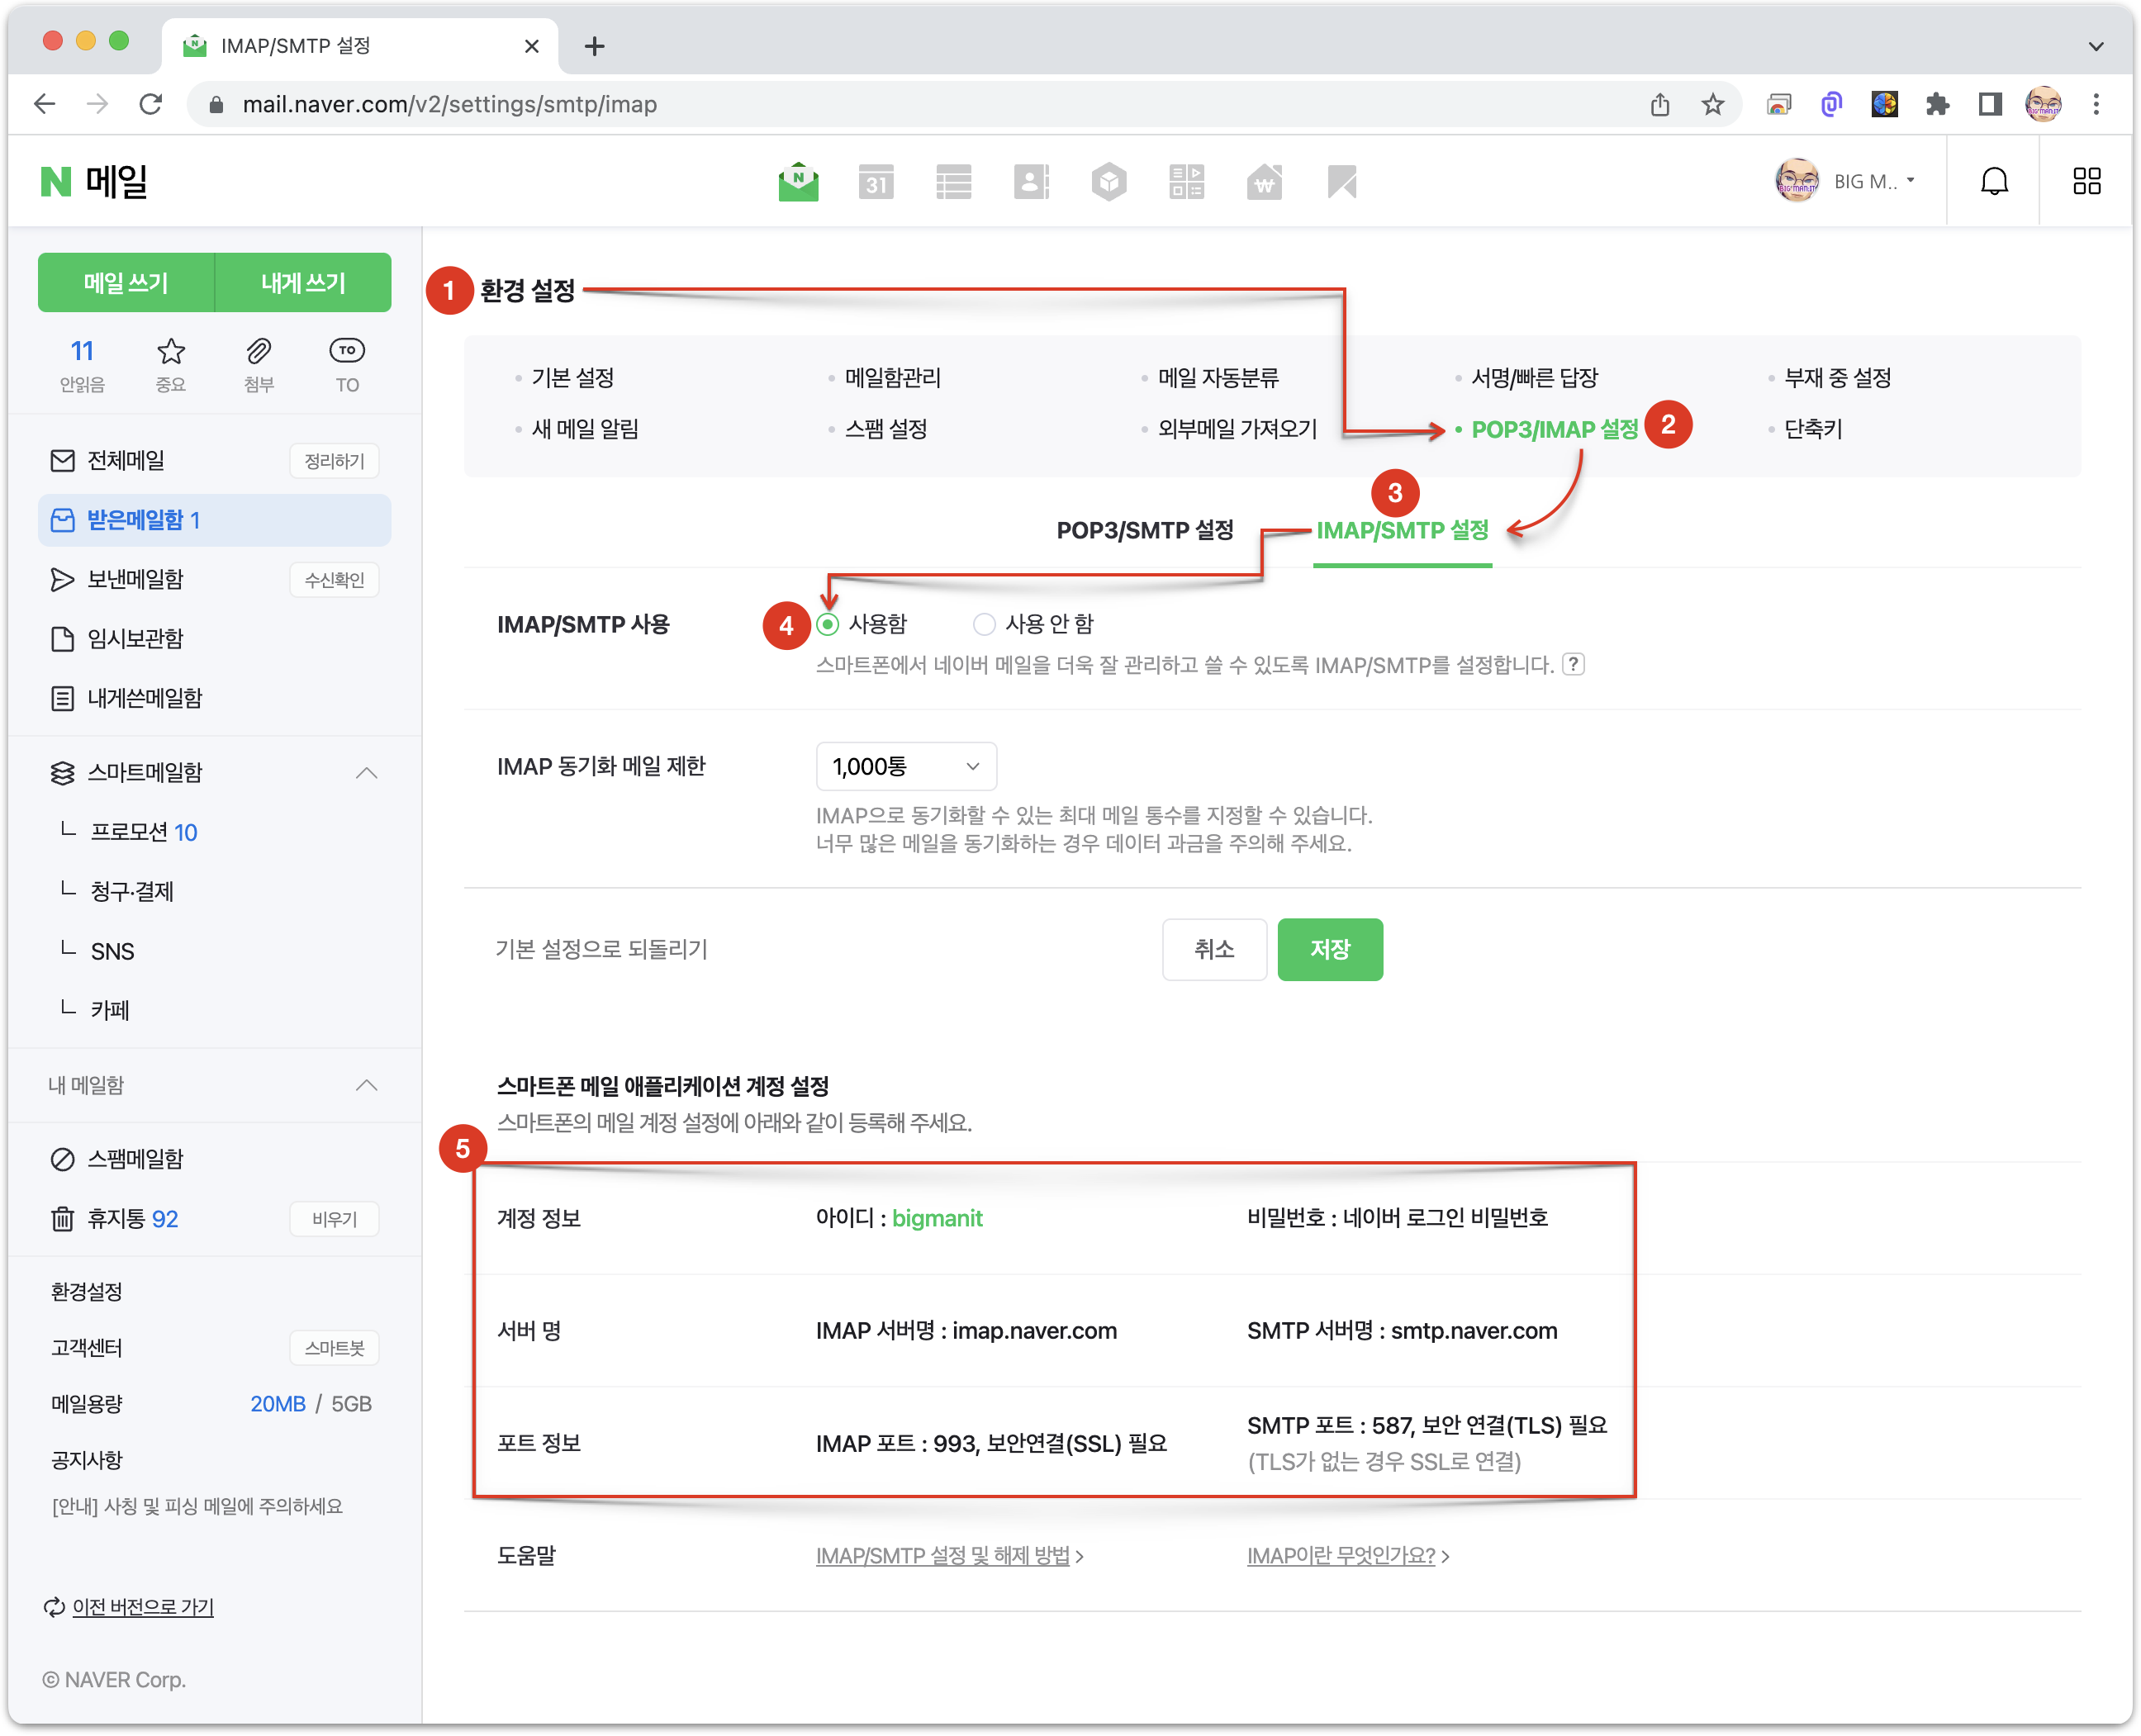Click 기본 설정으로 되돌리기 link

click(x=602, y=949)
